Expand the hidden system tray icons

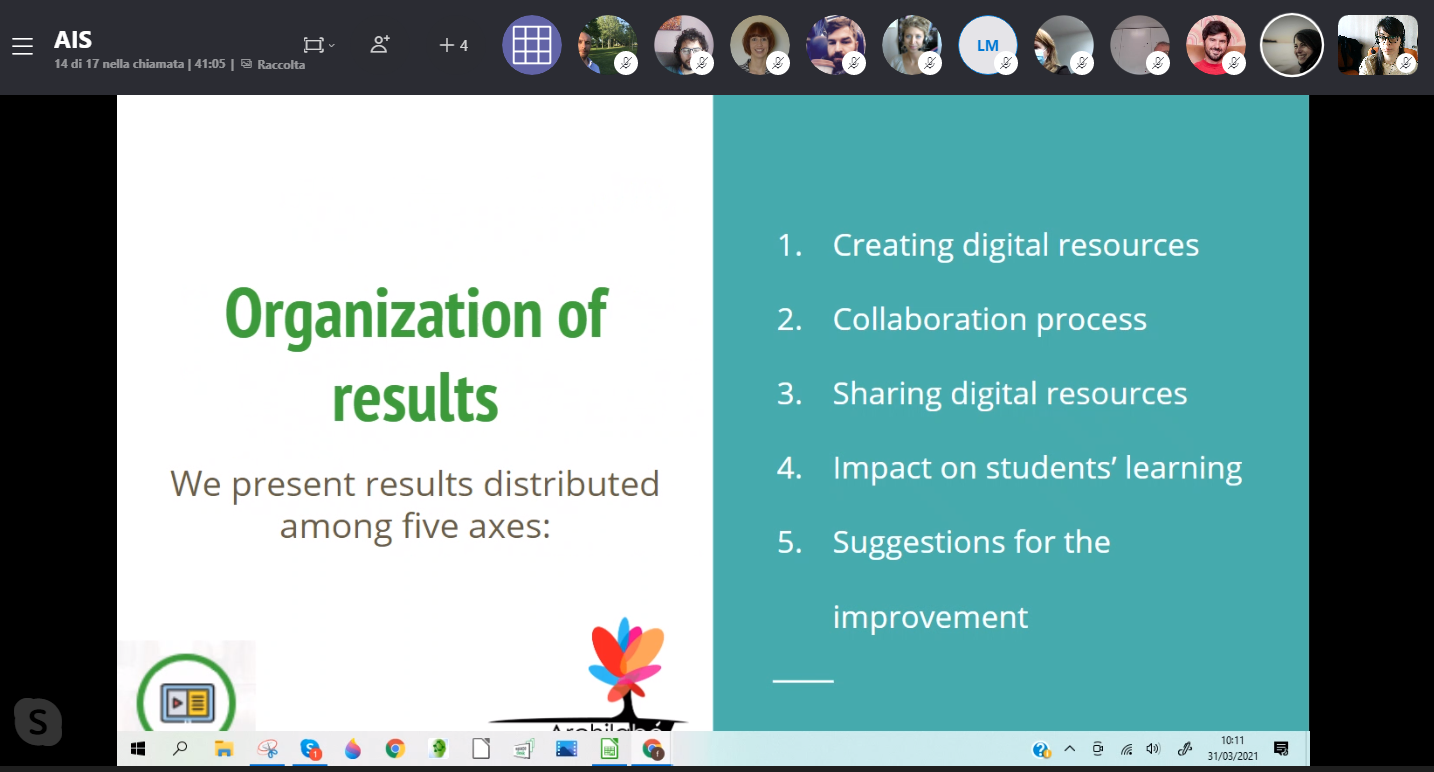point(1069,748)
